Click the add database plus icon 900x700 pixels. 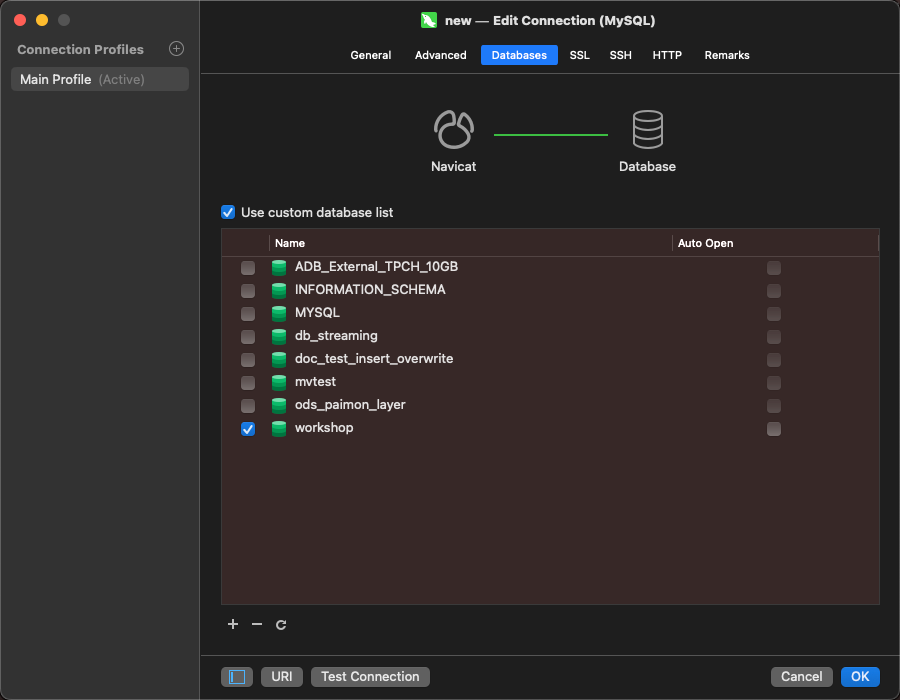tap(232, 624)
